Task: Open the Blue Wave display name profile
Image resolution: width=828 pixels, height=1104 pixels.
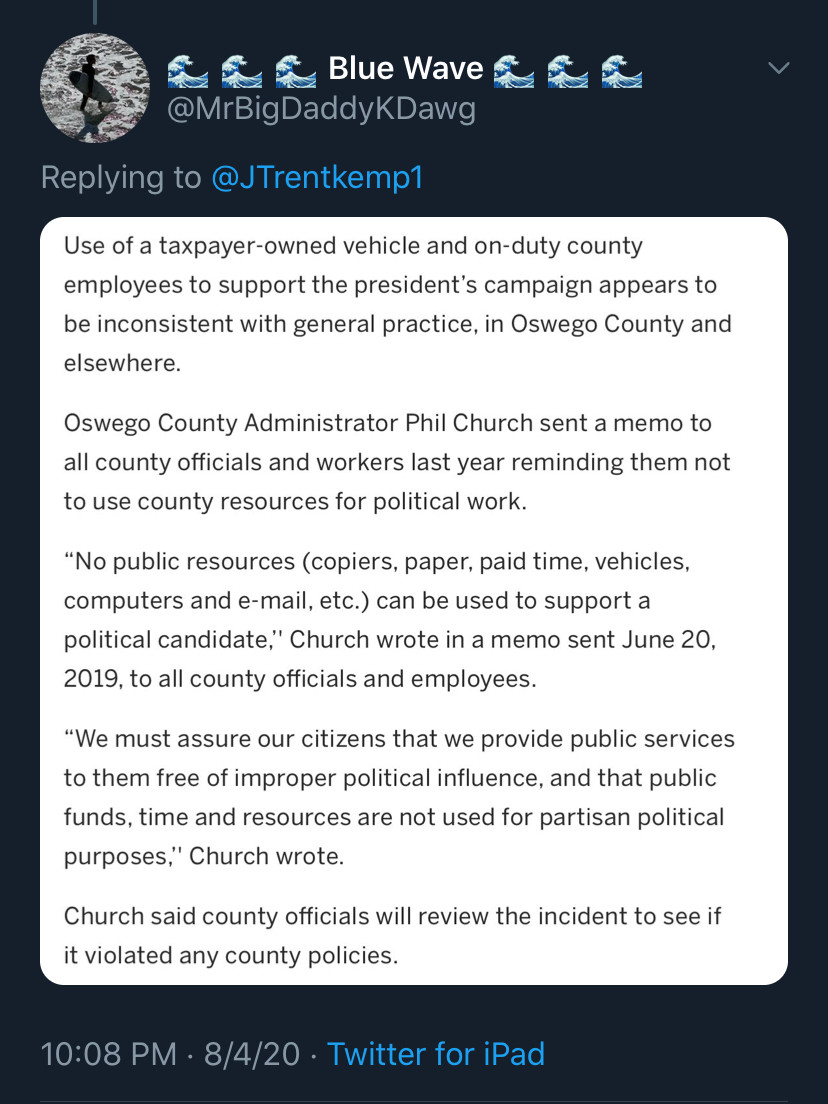Action: tap(406, 69)
